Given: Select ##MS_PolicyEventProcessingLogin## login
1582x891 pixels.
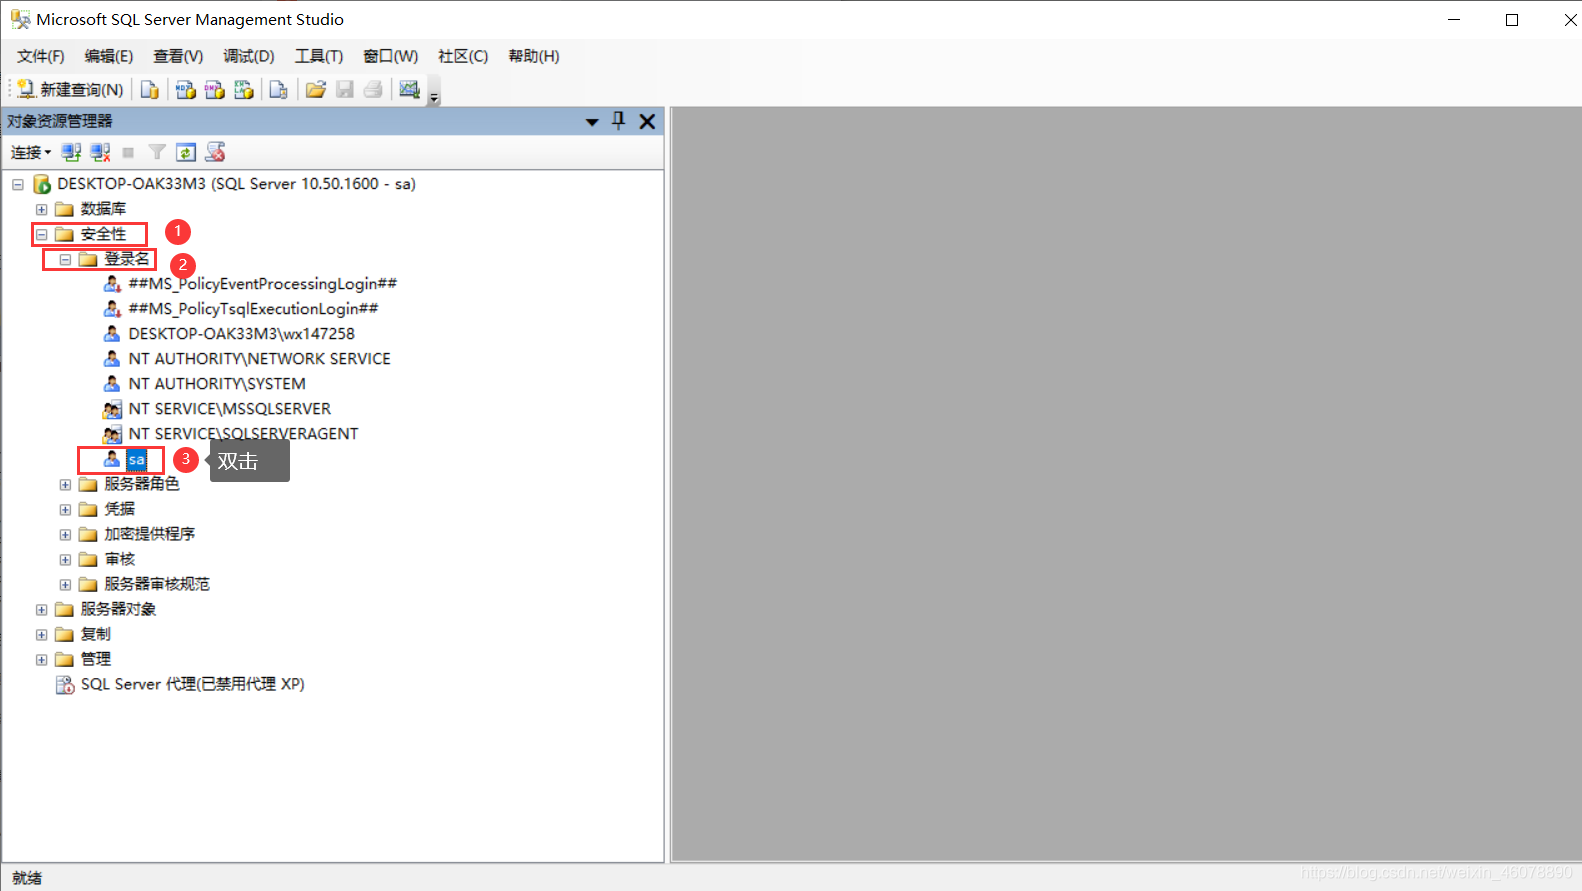Looking at the screenshot, I should point(263,284).
